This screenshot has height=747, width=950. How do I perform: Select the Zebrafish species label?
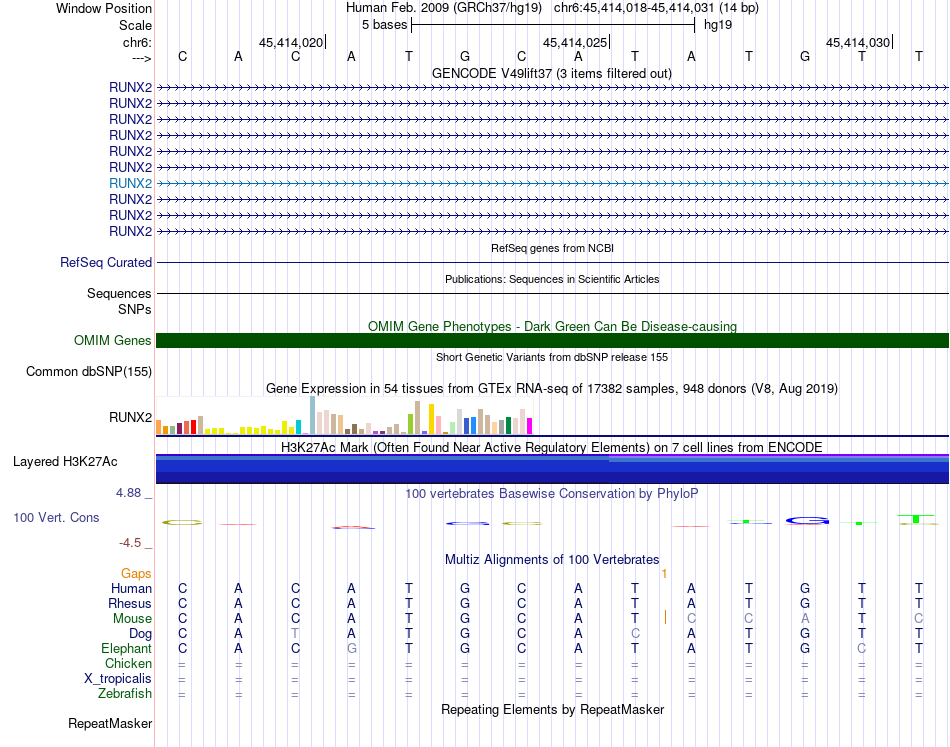(125, 693)
